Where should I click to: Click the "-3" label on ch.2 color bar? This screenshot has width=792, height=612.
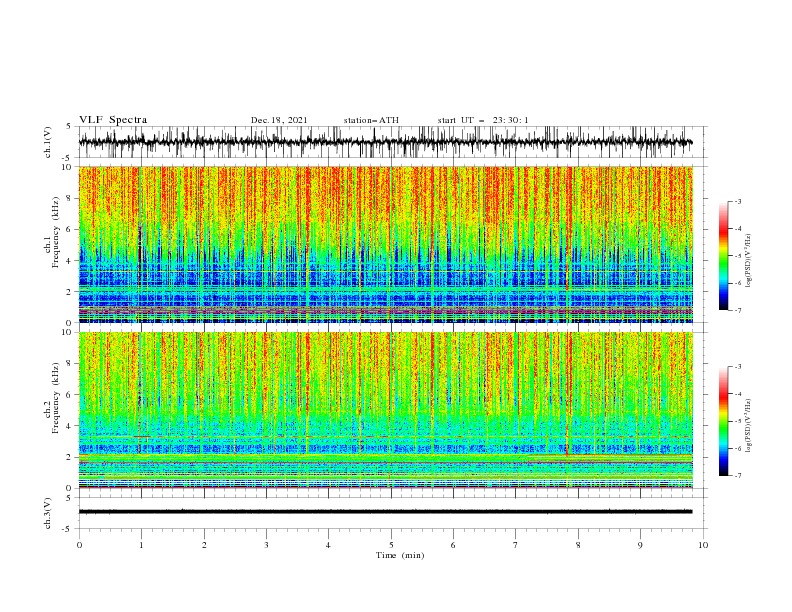[737, 367]
